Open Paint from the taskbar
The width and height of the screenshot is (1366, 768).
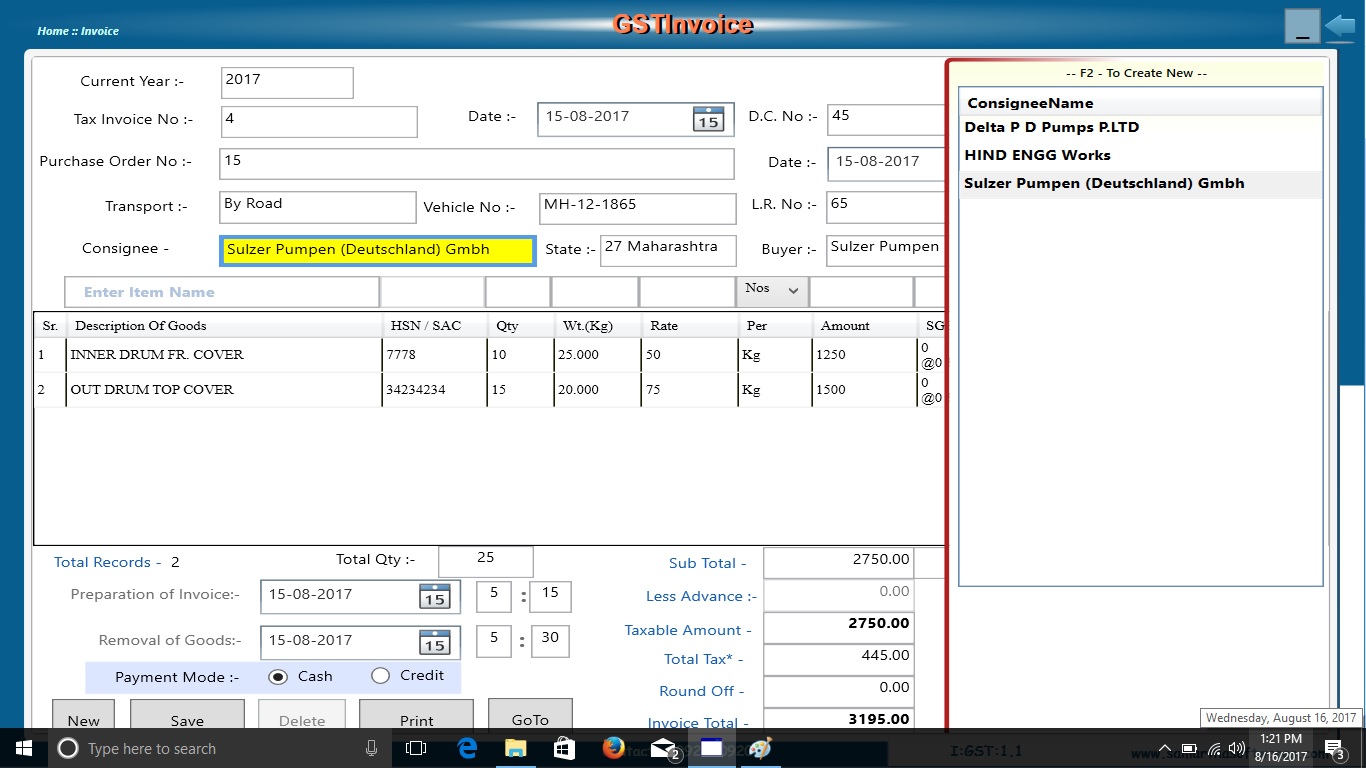760,748
